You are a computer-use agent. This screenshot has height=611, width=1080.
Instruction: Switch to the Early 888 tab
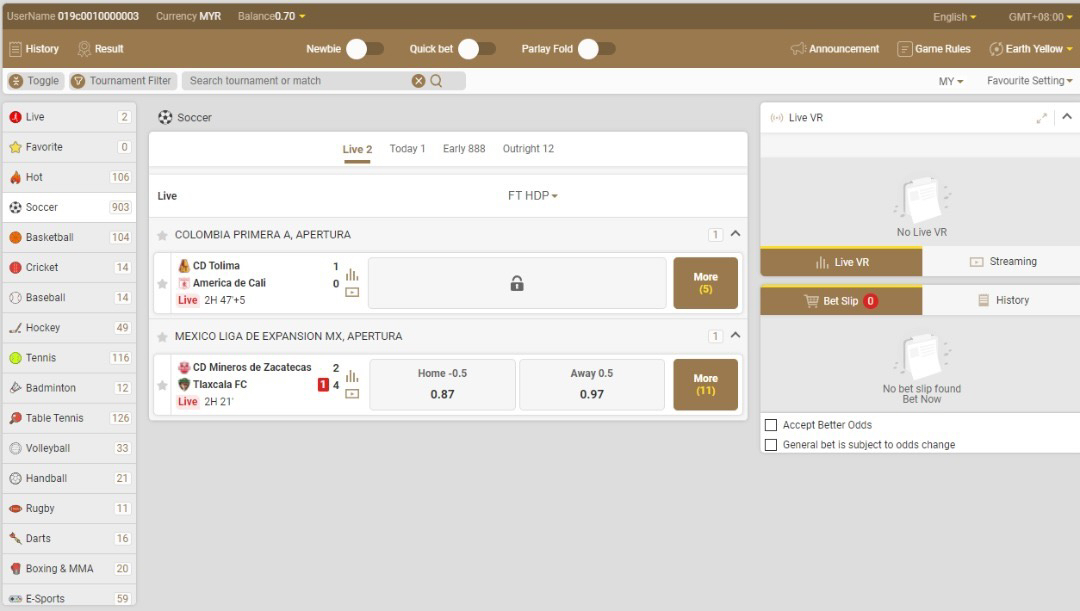[464, 149]
